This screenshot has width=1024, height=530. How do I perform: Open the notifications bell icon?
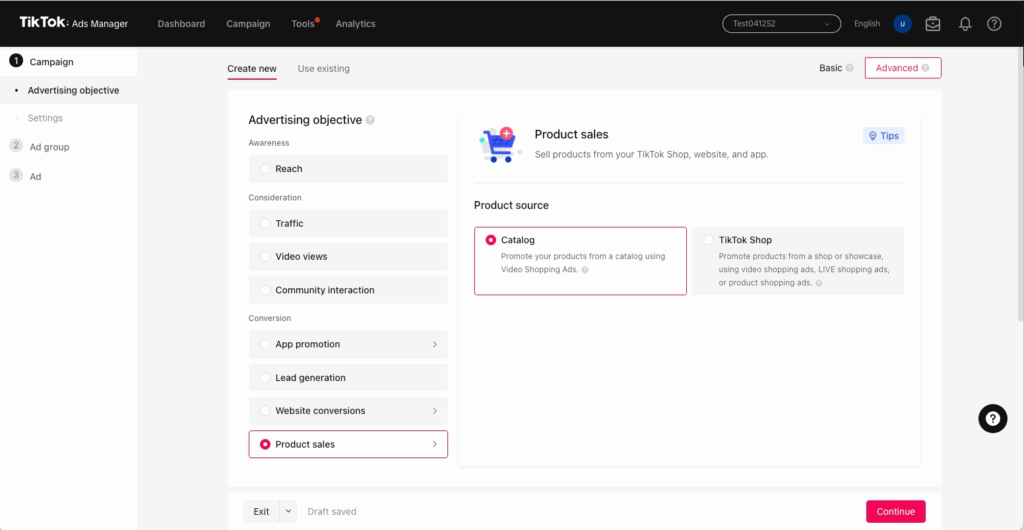pyautogui.click(x=965, y=24)
